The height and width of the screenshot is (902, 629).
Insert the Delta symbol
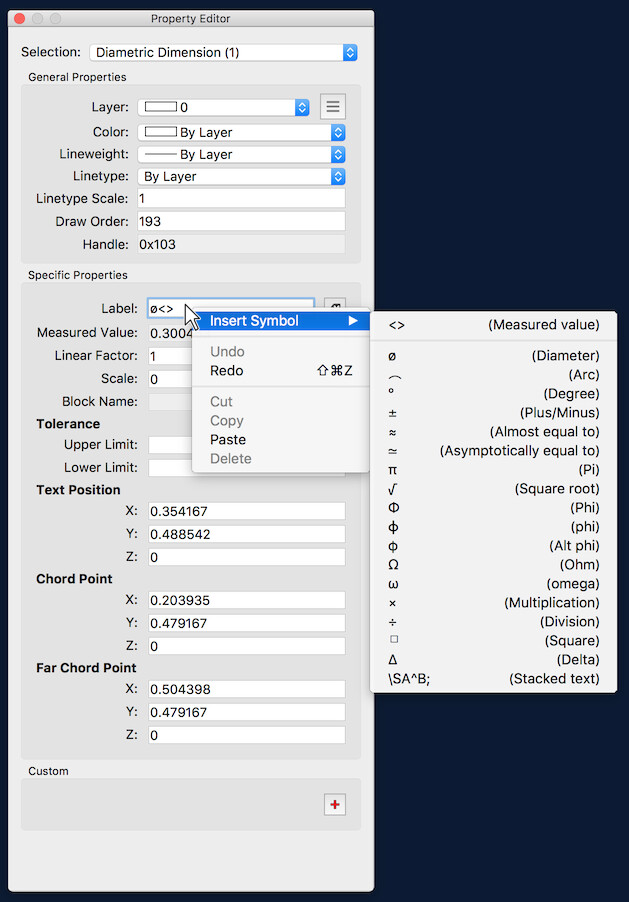click(494, 660)
